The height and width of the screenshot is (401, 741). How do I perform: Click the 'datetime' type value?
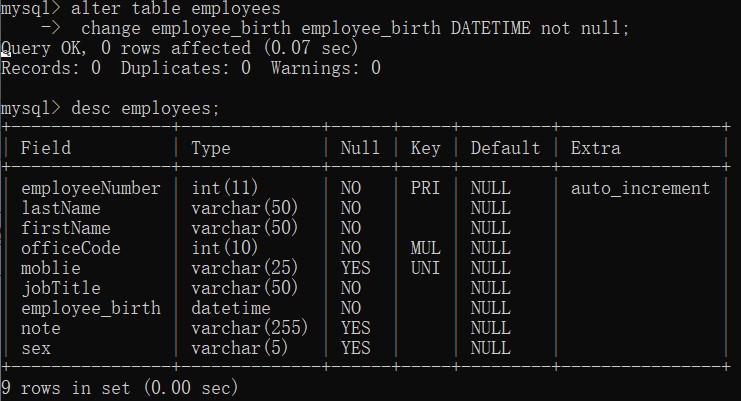[x=231, y=308]
